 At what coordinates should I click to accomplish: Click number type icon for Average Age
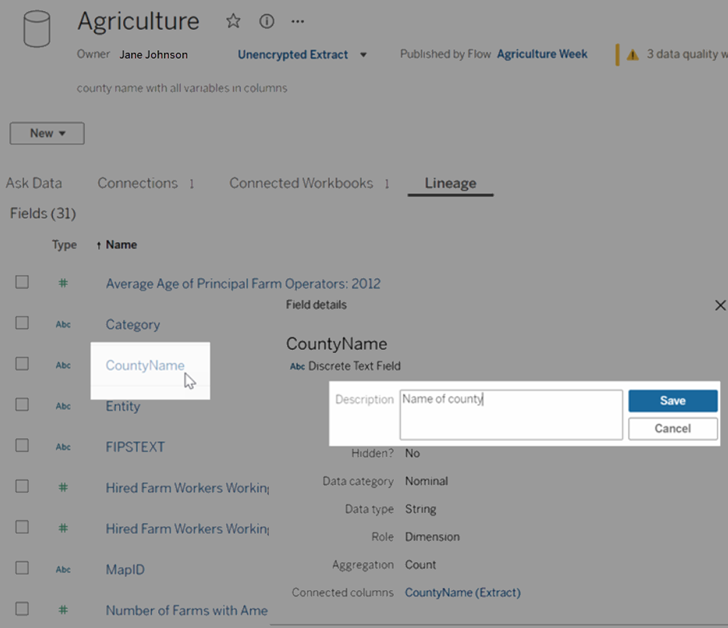pyautogui.click(x=63, y=283)
